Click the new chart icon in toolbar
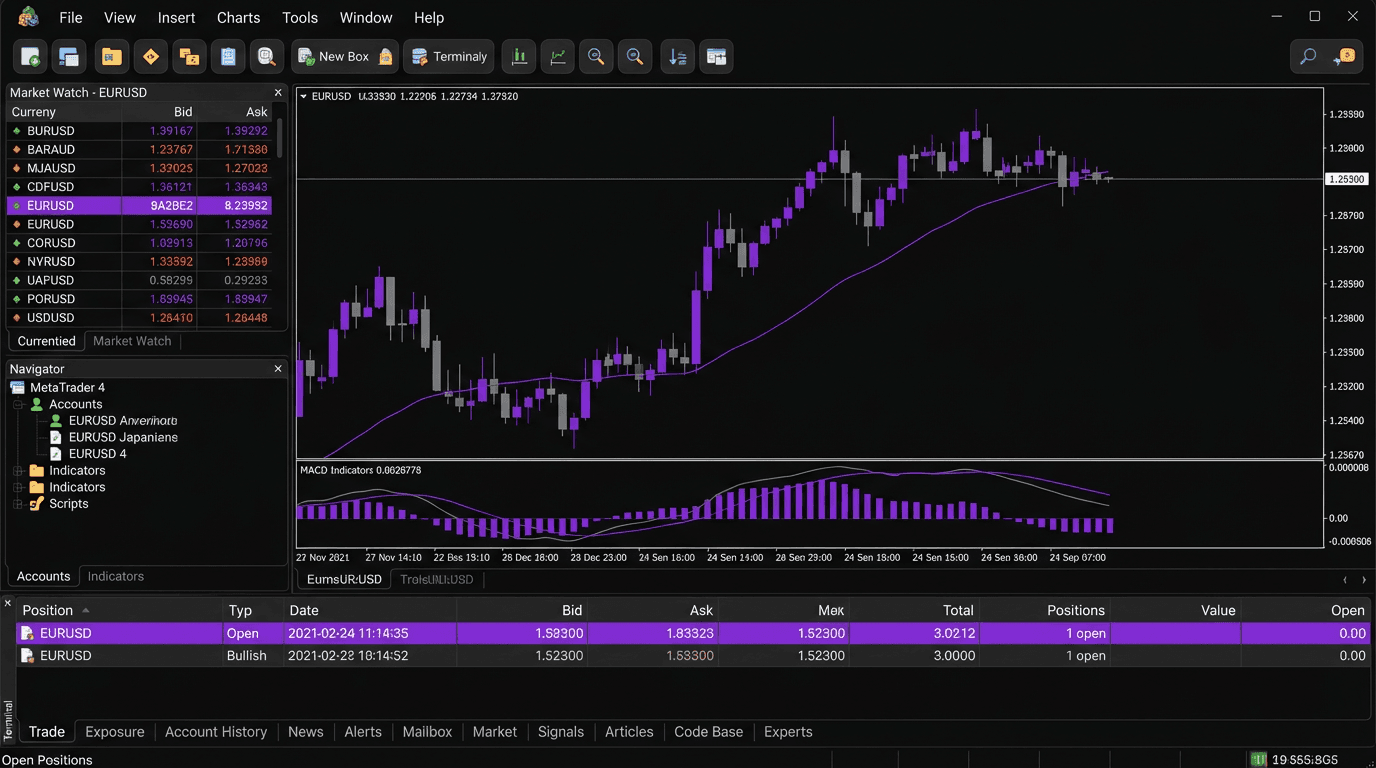This screenshot has width=1376, height=768. pos(31,57)
